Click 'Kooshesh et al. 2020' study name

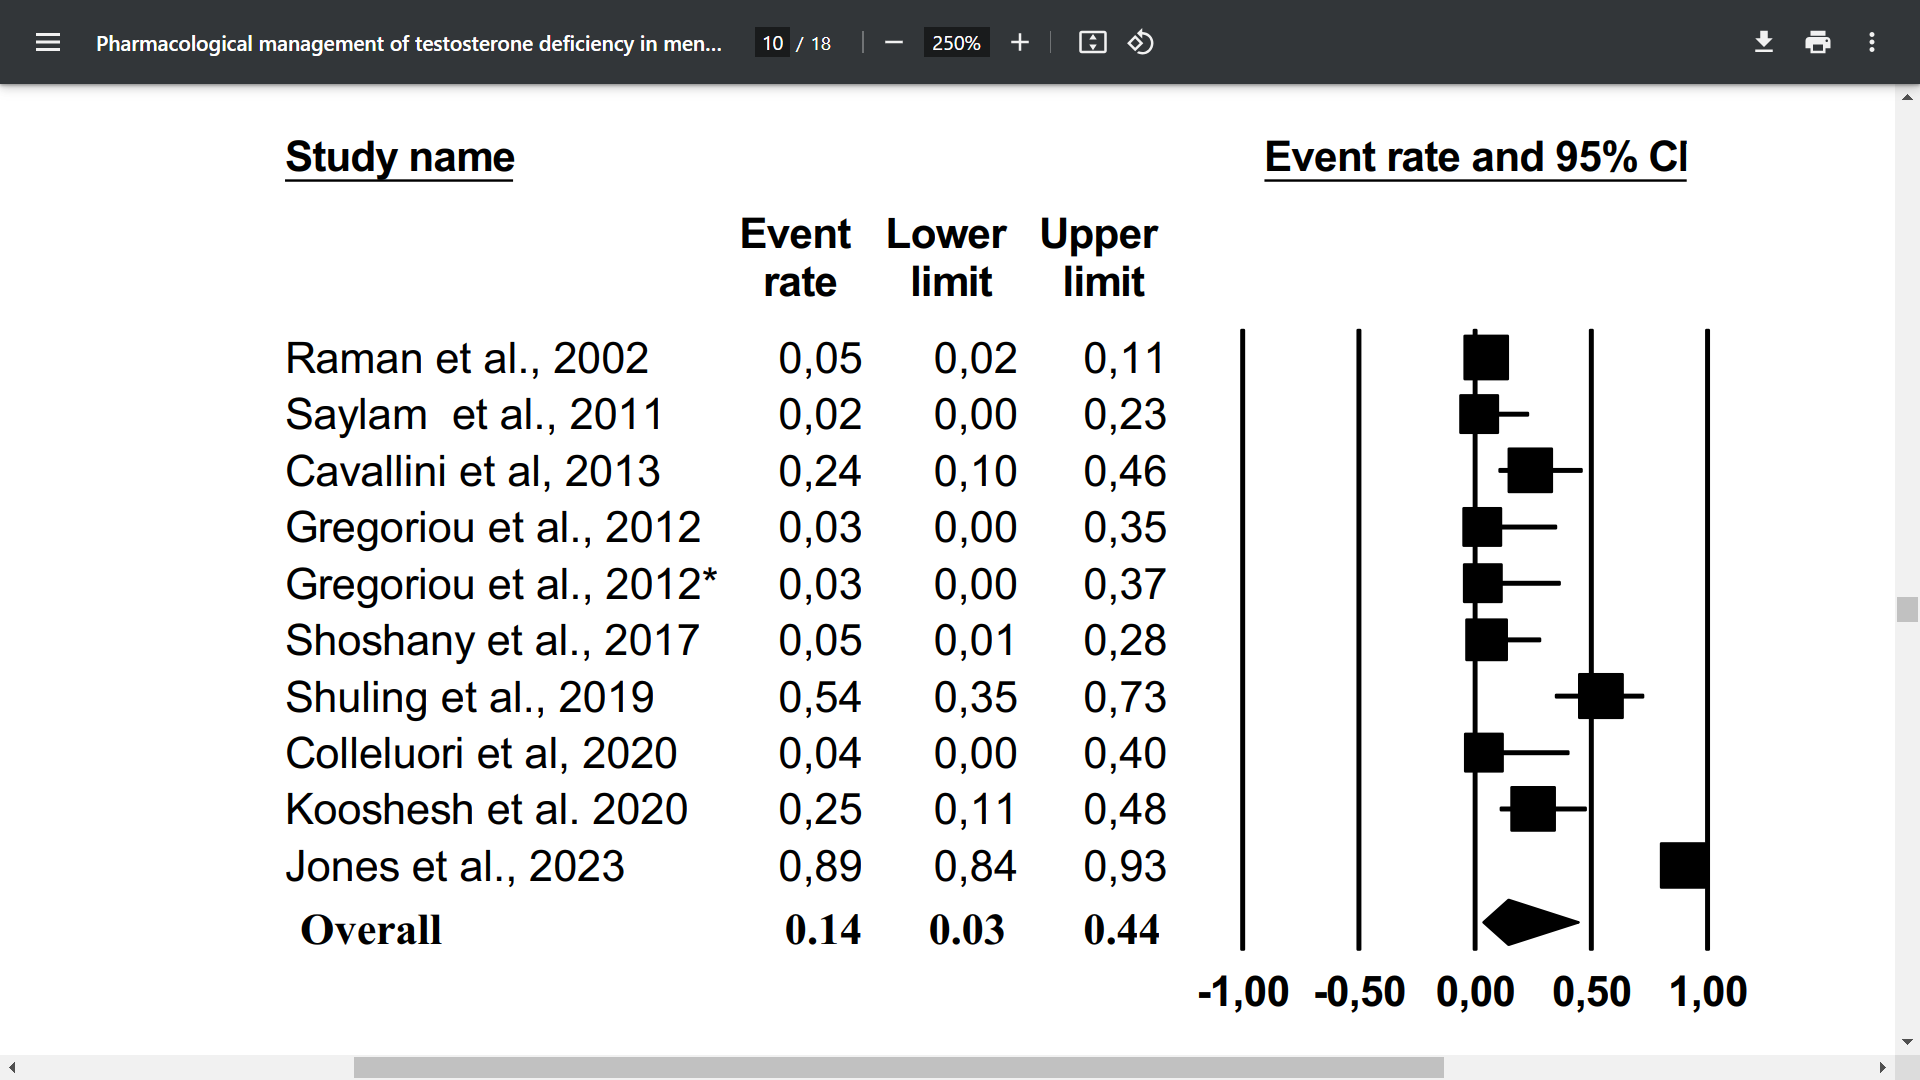487,809
